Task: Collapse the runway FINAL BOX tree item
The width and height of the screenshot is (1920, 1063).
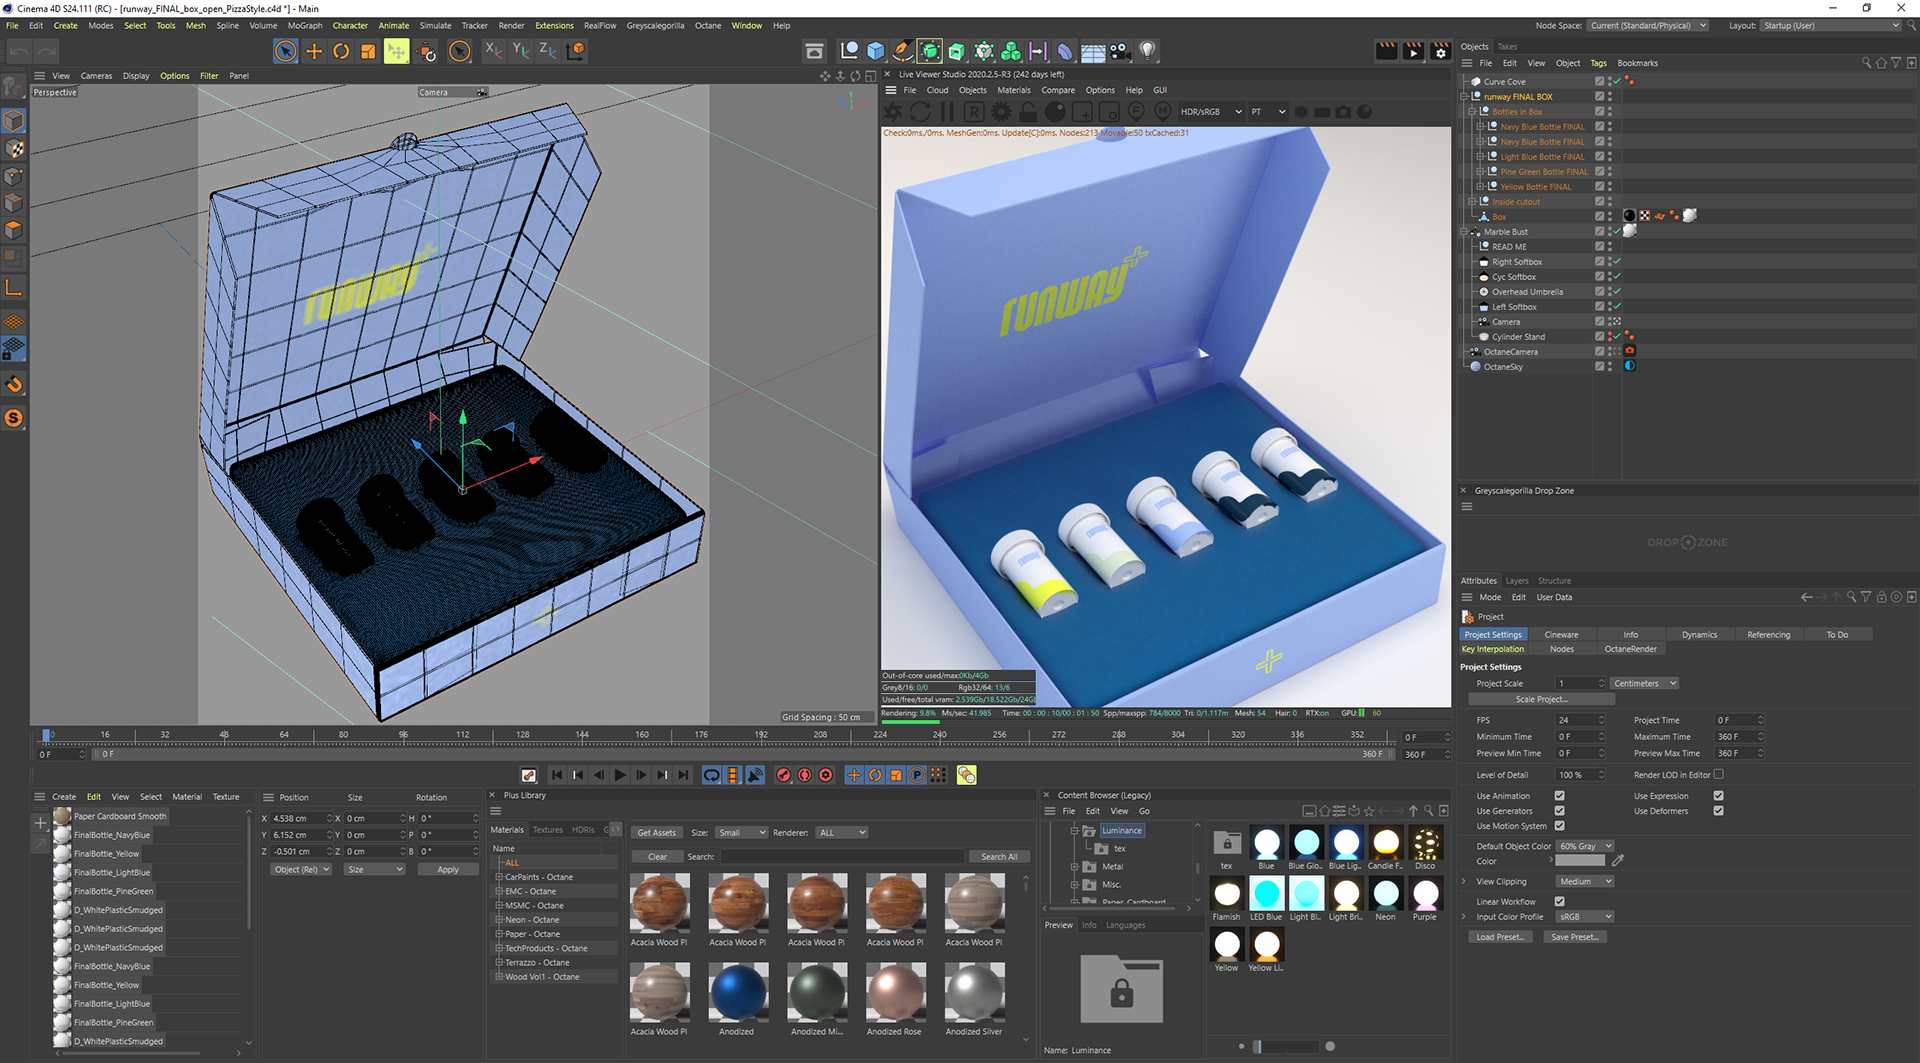Action: click(x=1464, y=97)
